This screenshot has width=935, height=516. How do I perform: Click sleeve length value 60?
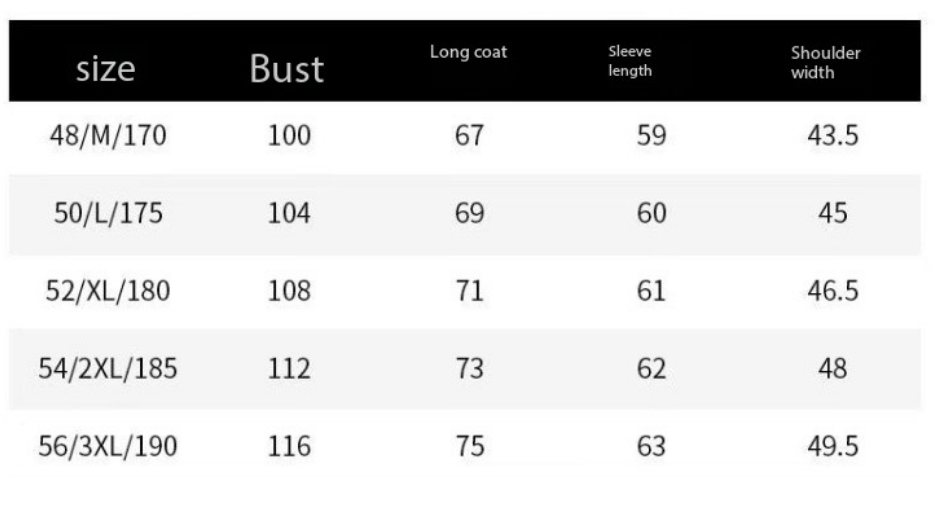click(651, 213)
